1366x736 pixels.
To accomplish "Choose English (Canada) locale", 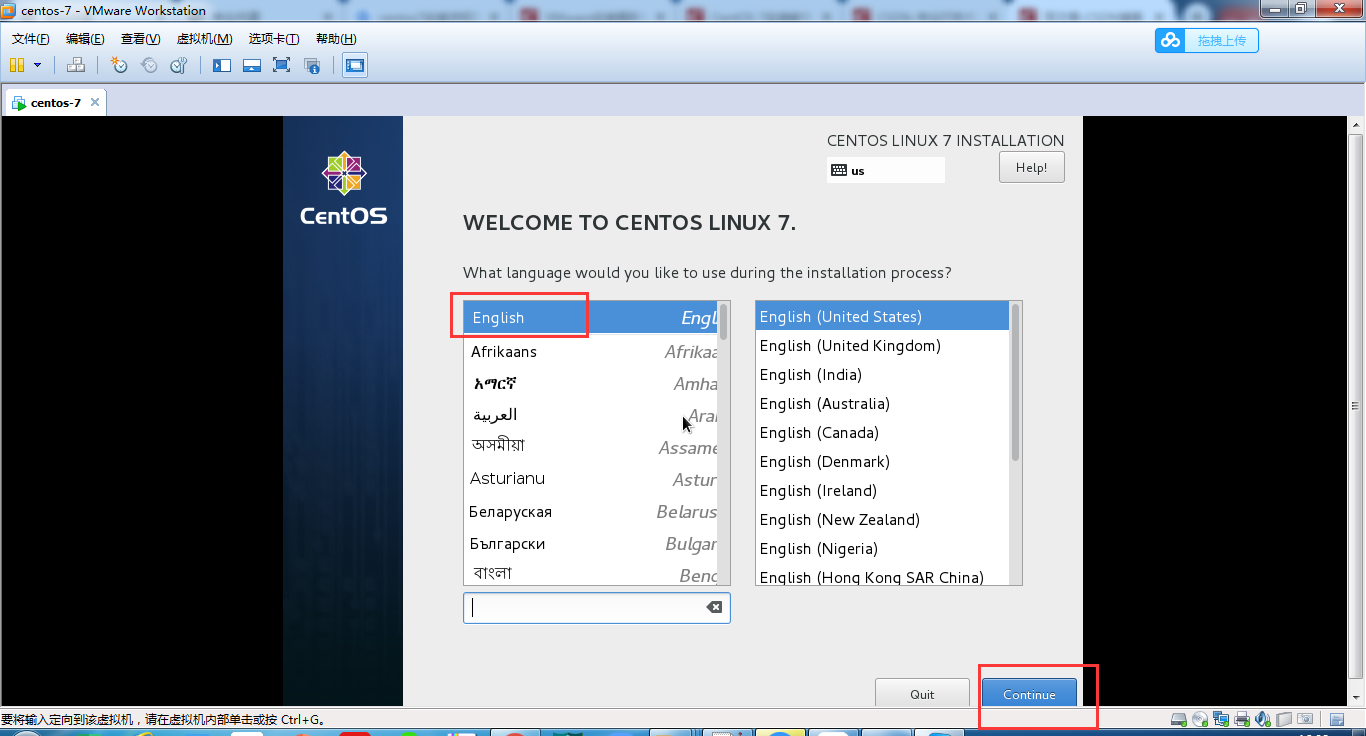I will [882, 432].
